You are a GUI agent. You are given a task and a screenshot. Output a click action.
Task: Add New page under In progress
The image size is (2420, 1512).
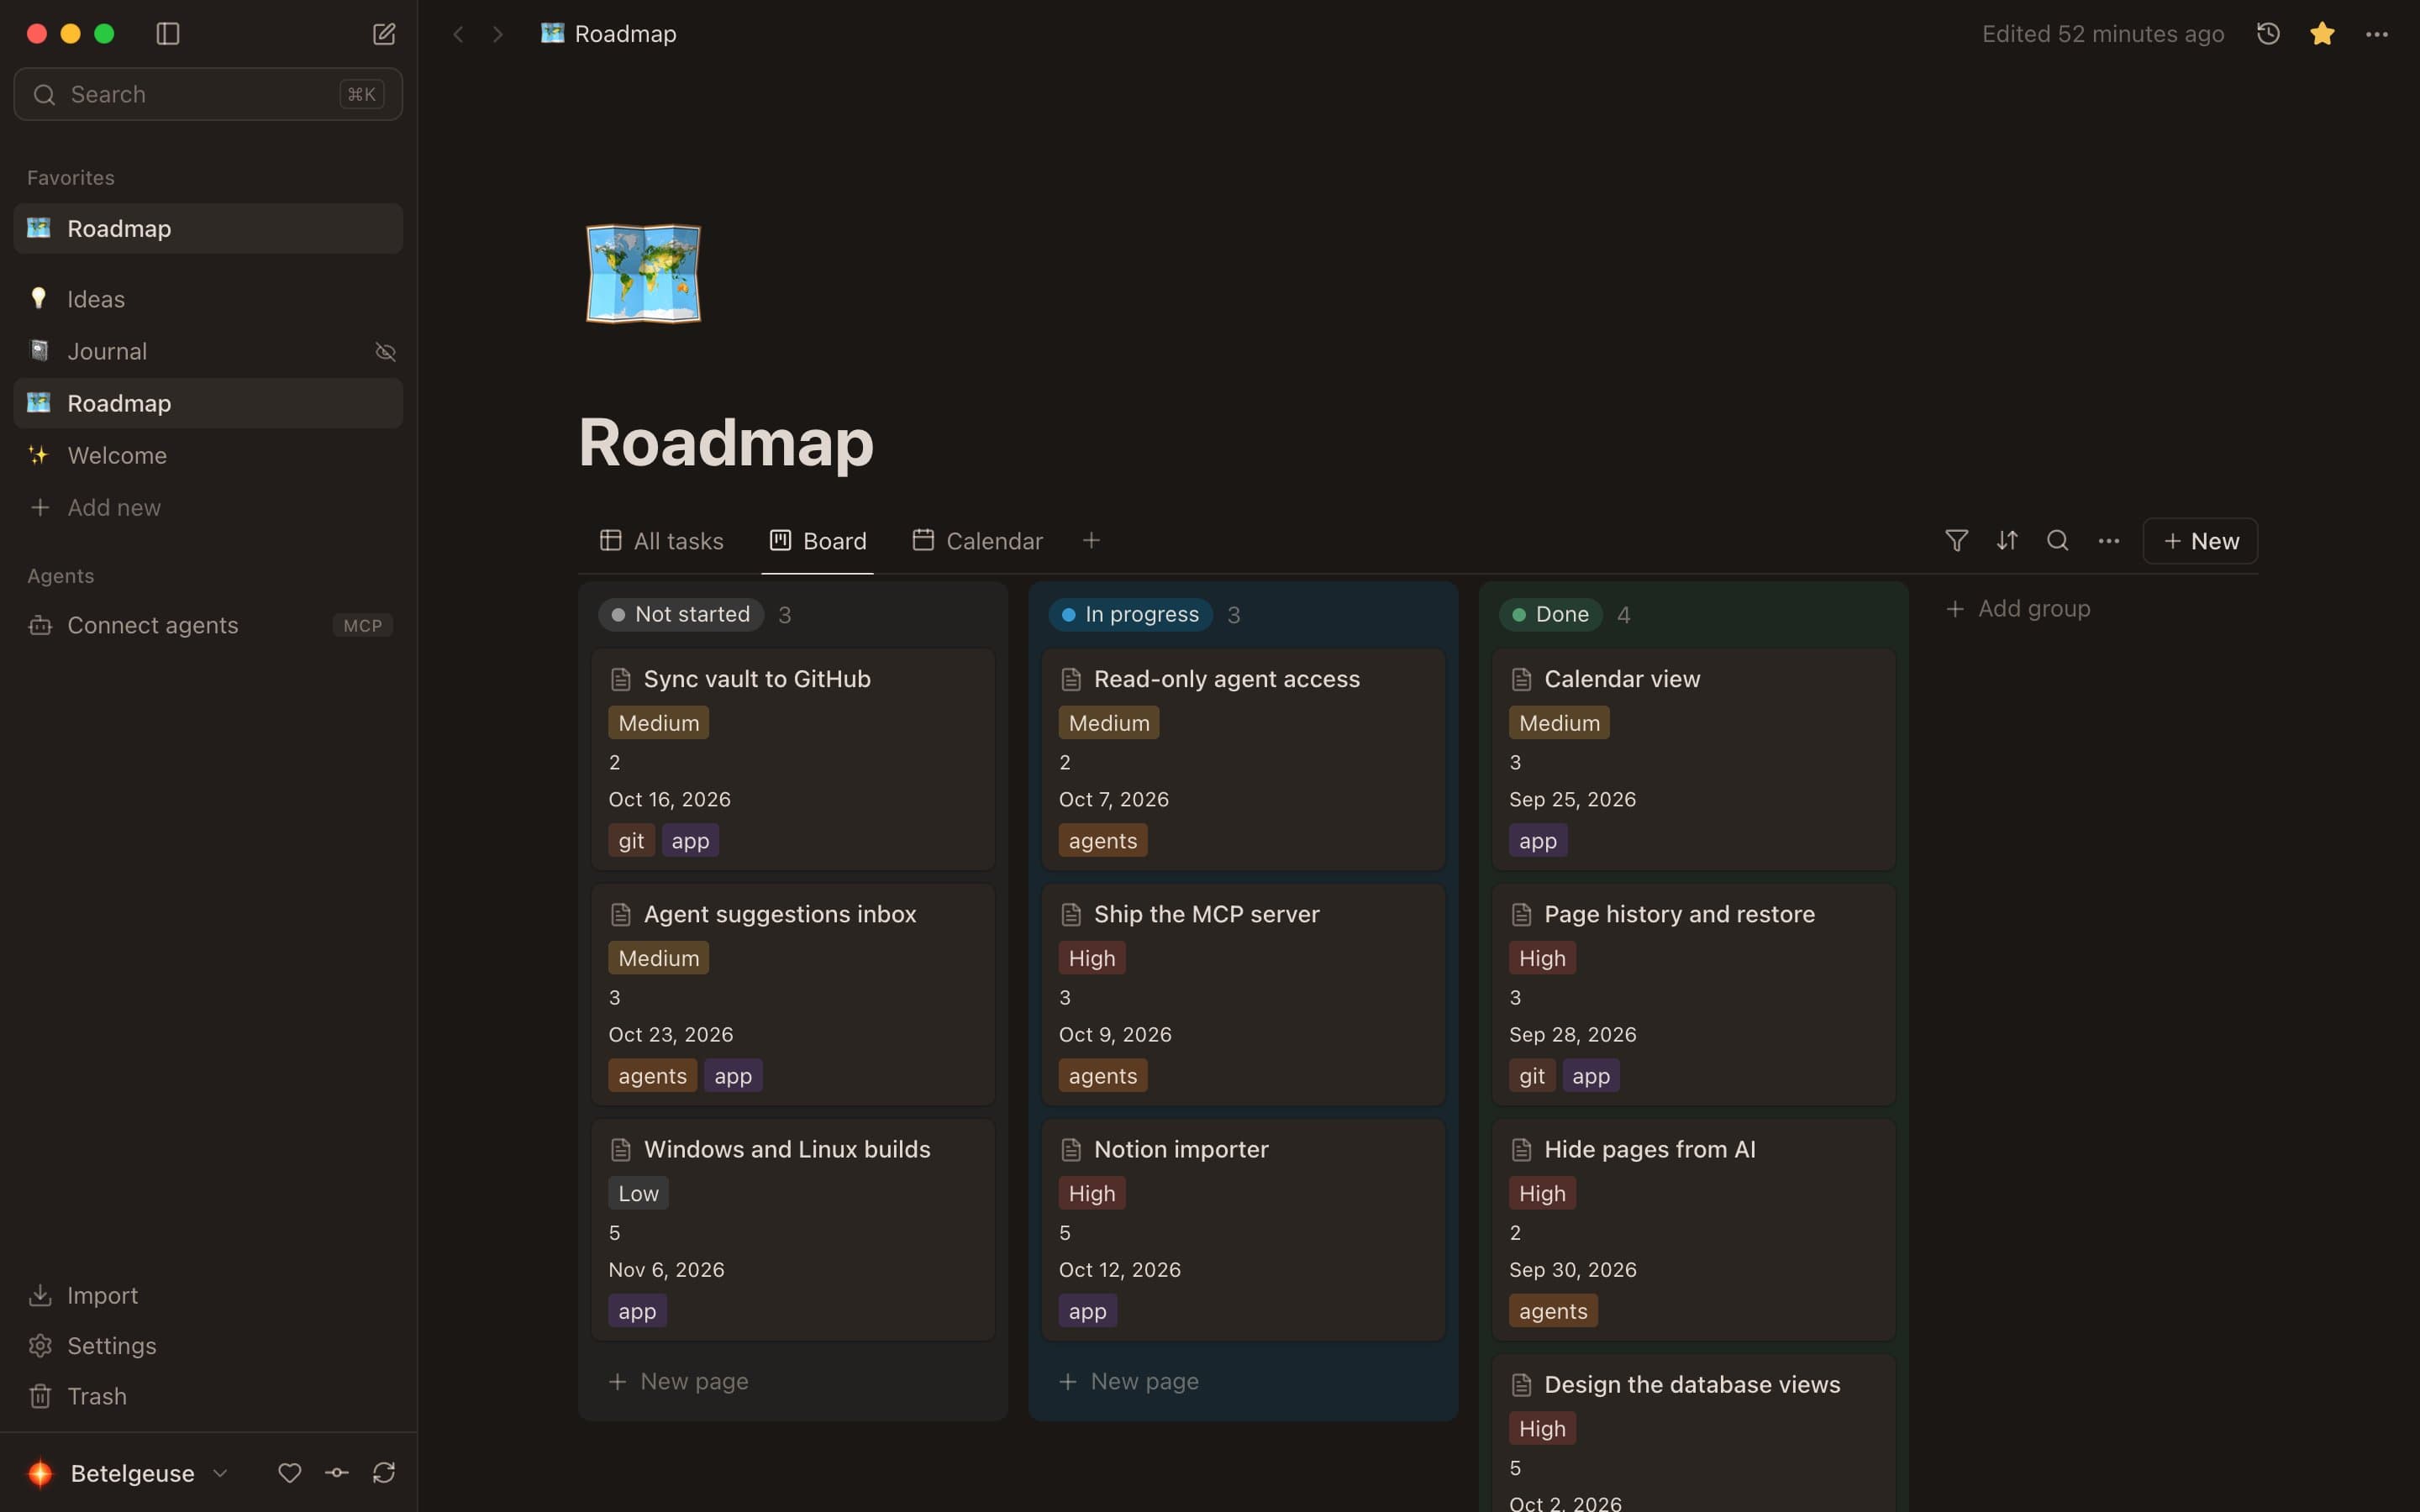point(1129,1381)
